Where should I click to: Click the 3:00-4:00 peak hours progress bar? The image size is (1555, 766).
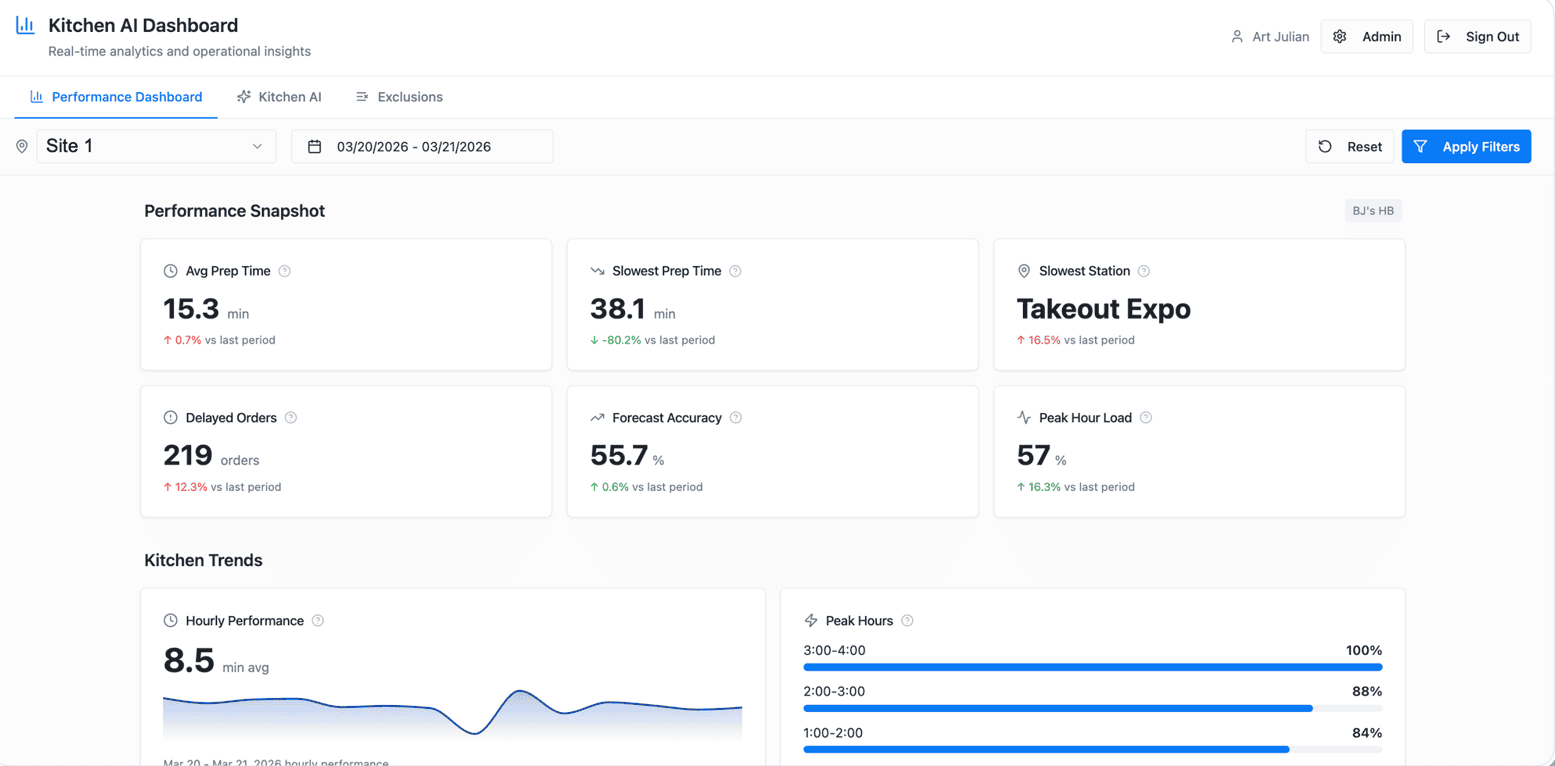1093,667
